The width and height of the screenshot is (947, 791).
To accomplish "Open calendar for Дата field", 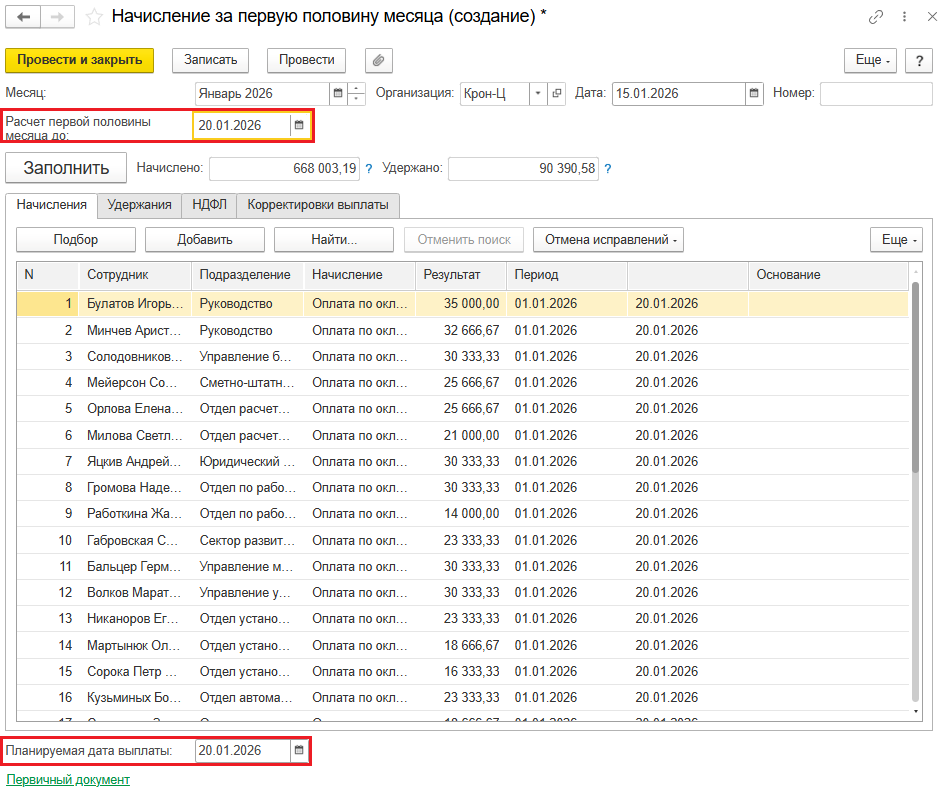I will click(754, 93).
